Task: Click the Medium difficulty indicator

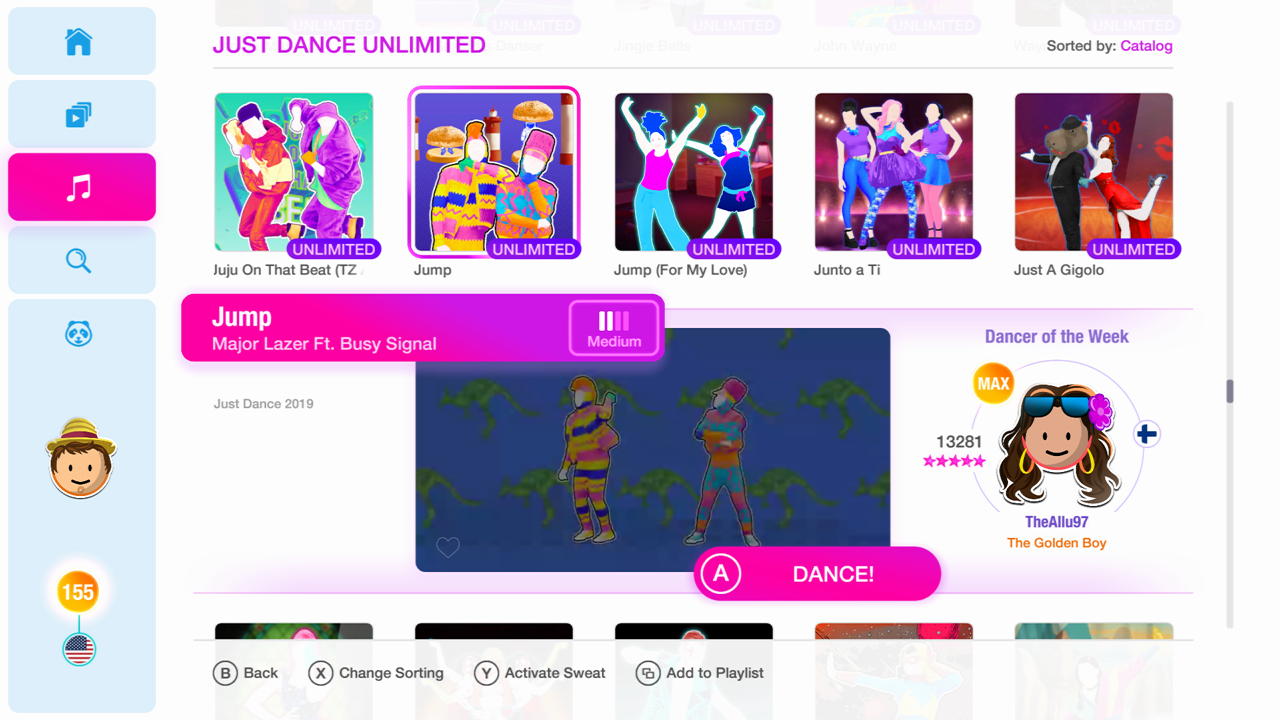Action: click(614, 328)
